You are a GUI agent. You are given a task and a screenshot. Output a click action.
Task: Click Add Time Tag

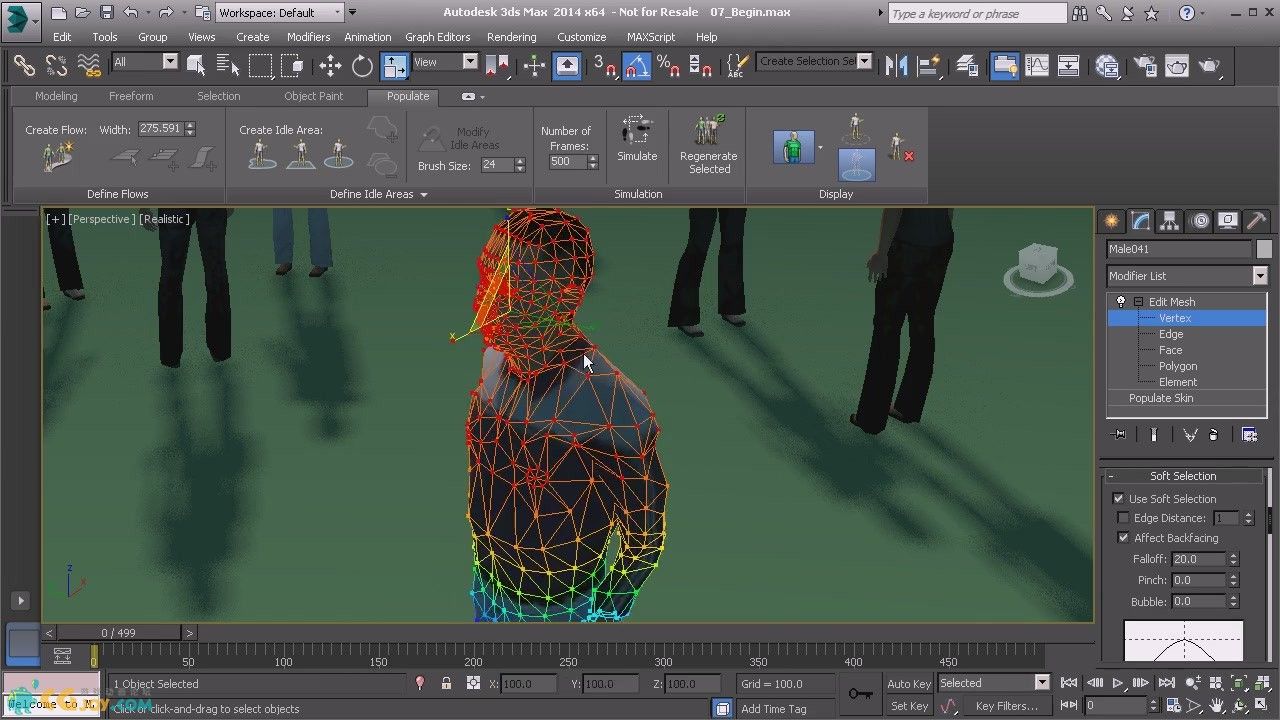click(x=773, y=709)
